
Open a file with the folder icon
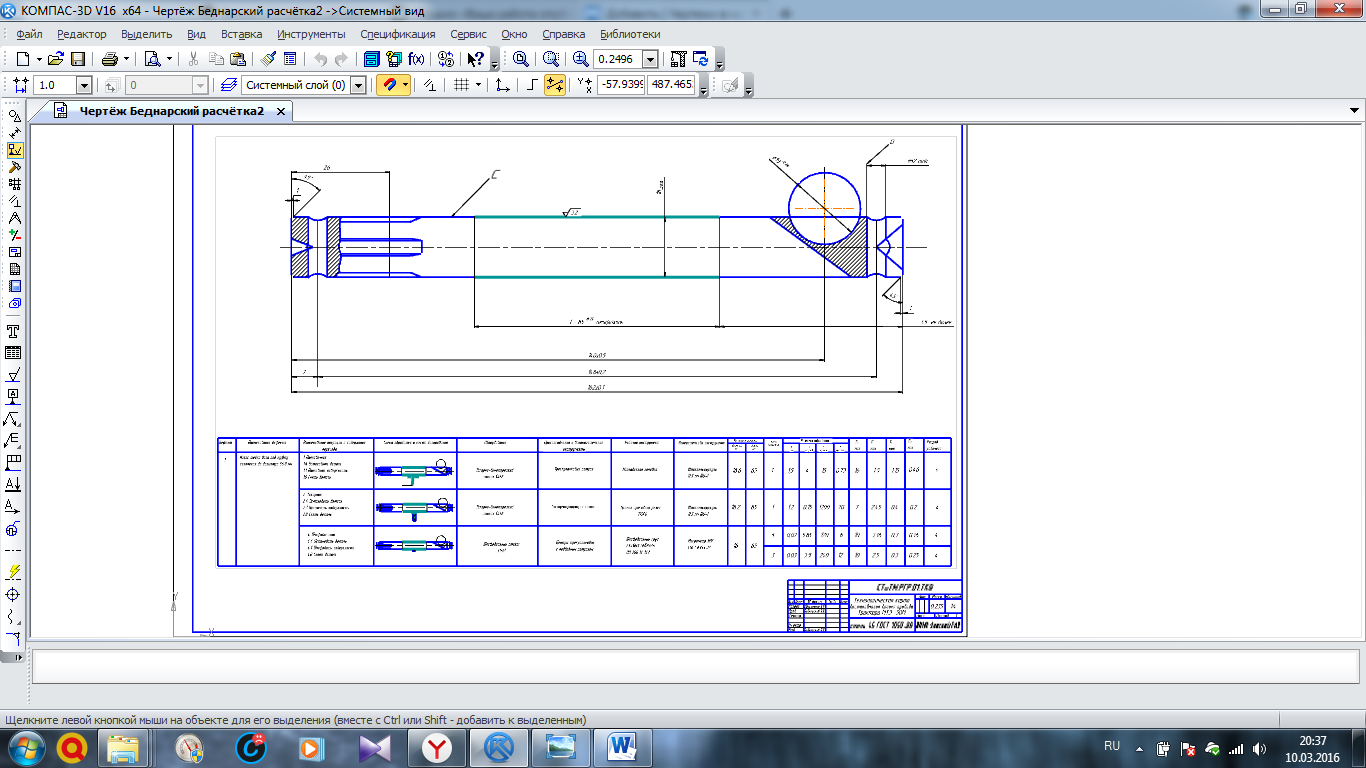coord(56,59)
